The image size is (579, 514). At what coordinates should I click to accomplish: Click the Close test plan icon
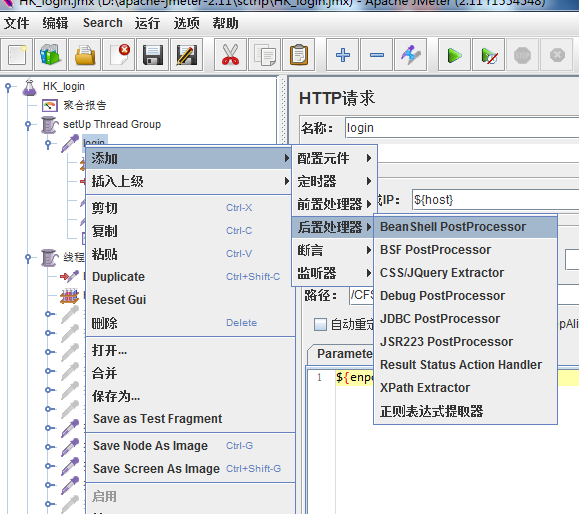tap(119, 55)
